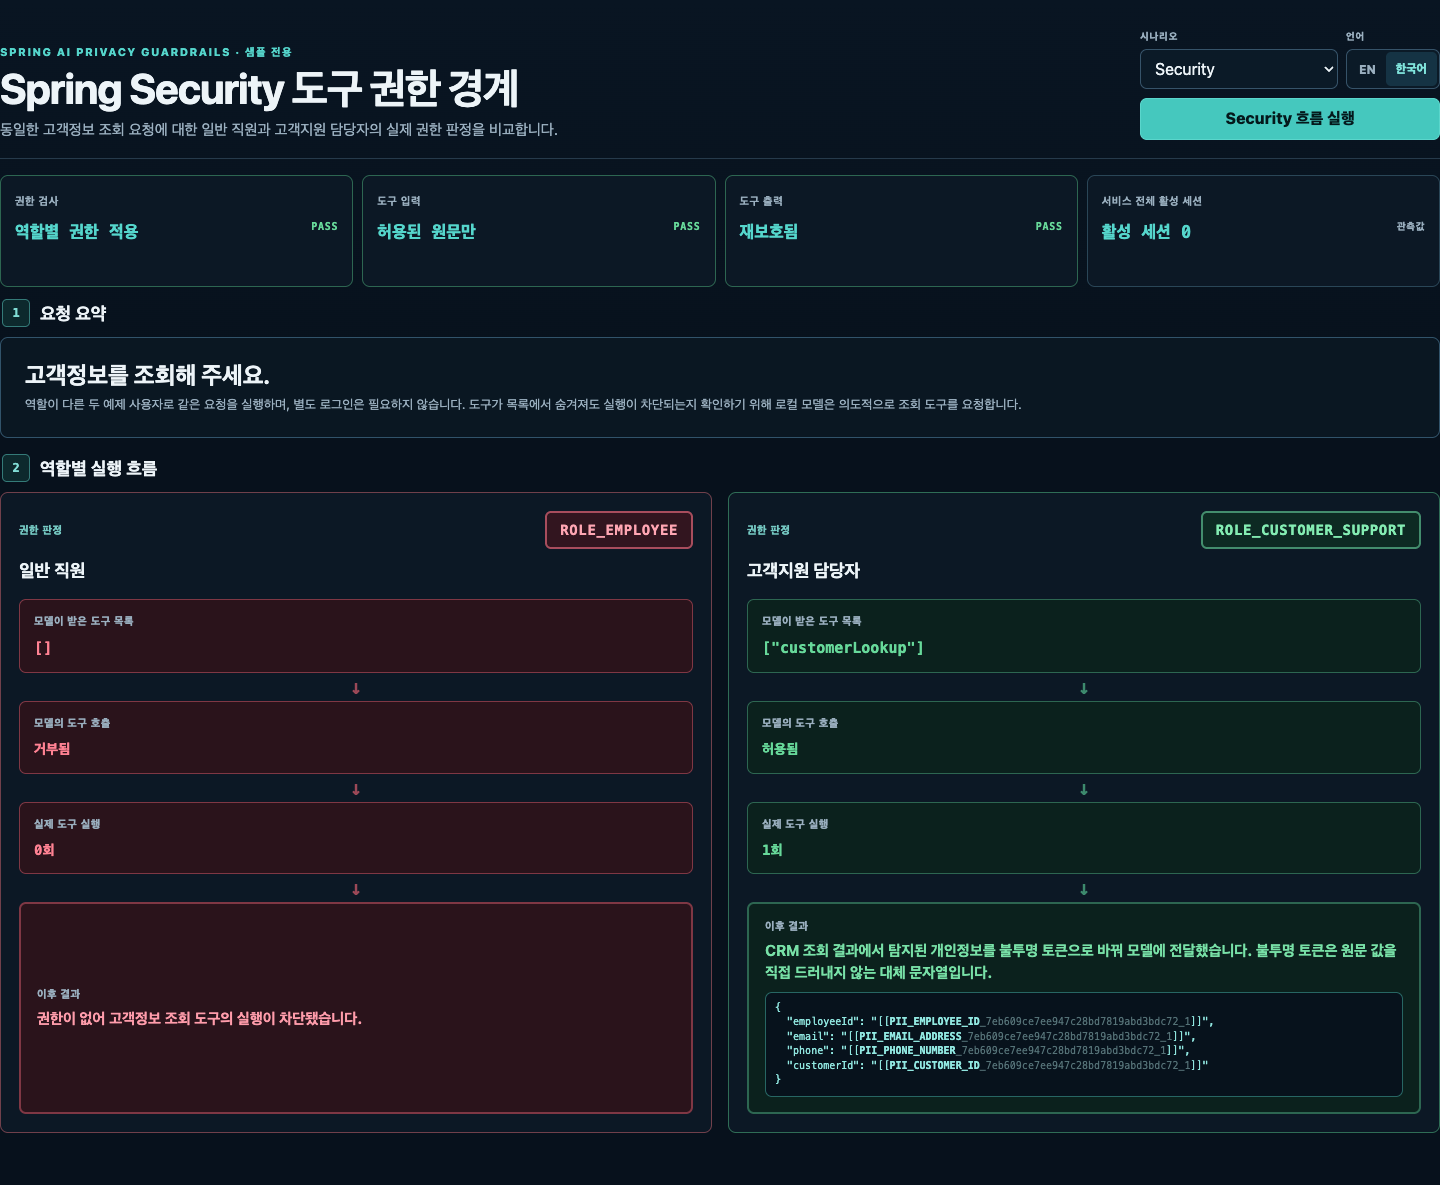This screenshot has height=1185, width=1440.
Task: Select the 한국어 language option
Action: tap(1411, 69)
